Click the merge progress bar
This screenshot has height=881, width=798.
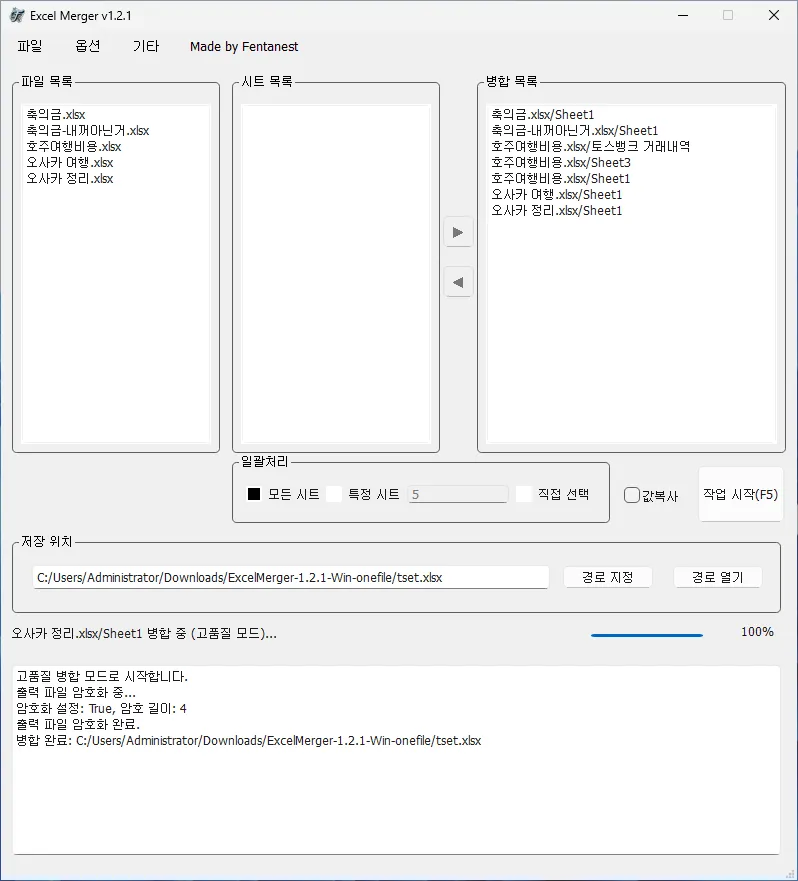pyautogui.click(x=647, y=635)
